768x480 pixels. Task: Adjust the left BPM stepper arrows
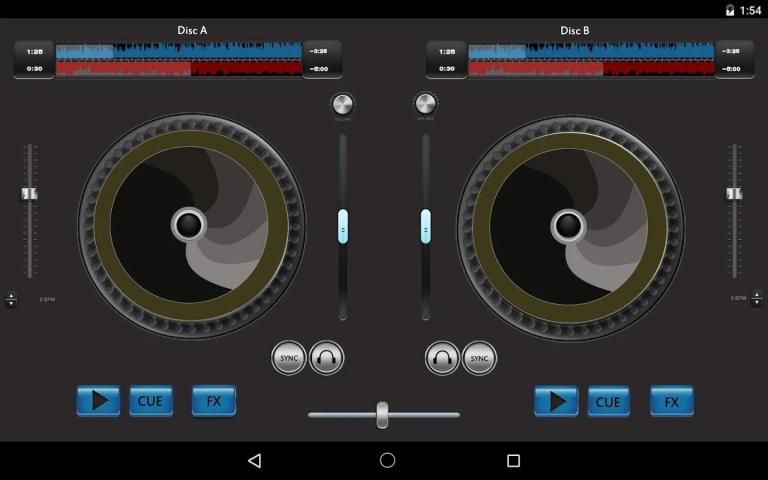[x=11, y=299]
